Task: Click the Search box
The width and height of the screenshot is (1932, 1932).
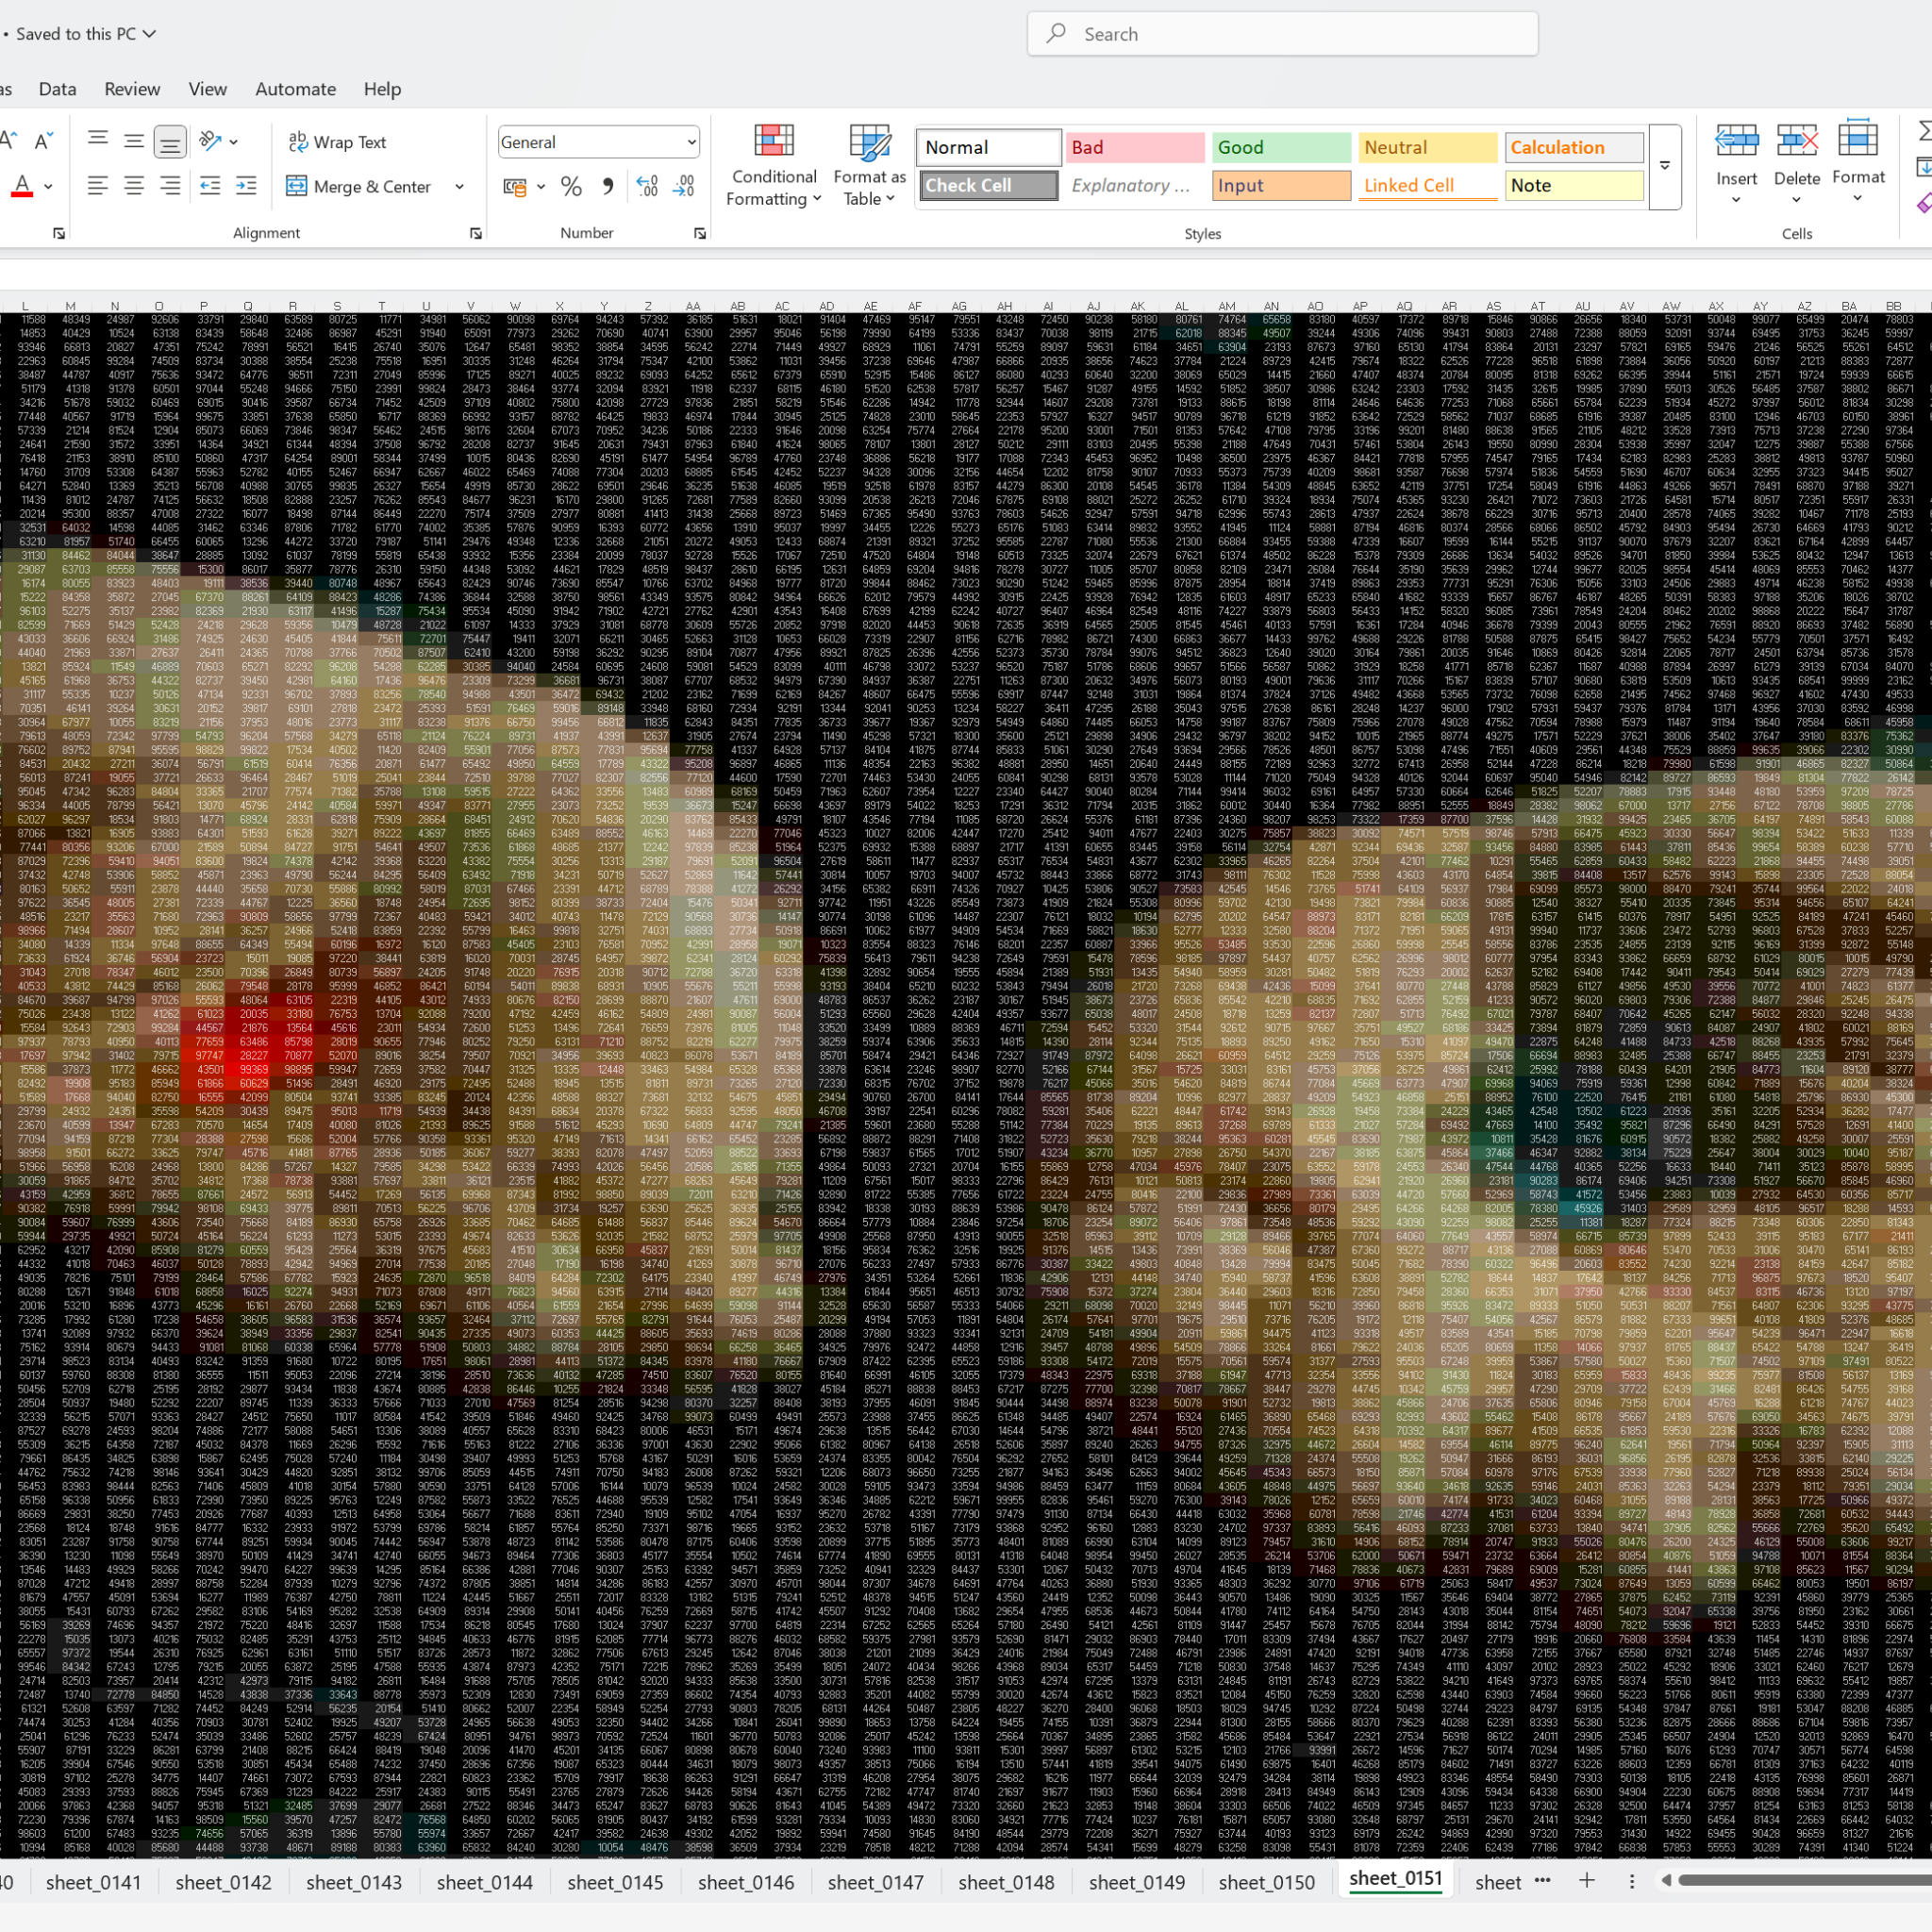Action: pyautogui.click(x=1282, y=34)
